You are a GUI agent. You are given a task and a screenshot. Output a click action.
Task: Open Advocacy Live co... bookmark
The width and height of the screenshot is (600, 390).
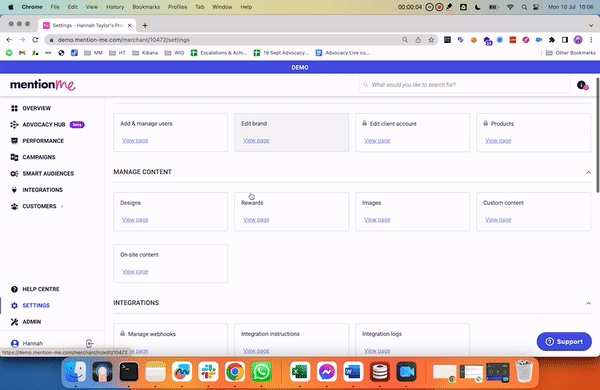pos(342,53)
